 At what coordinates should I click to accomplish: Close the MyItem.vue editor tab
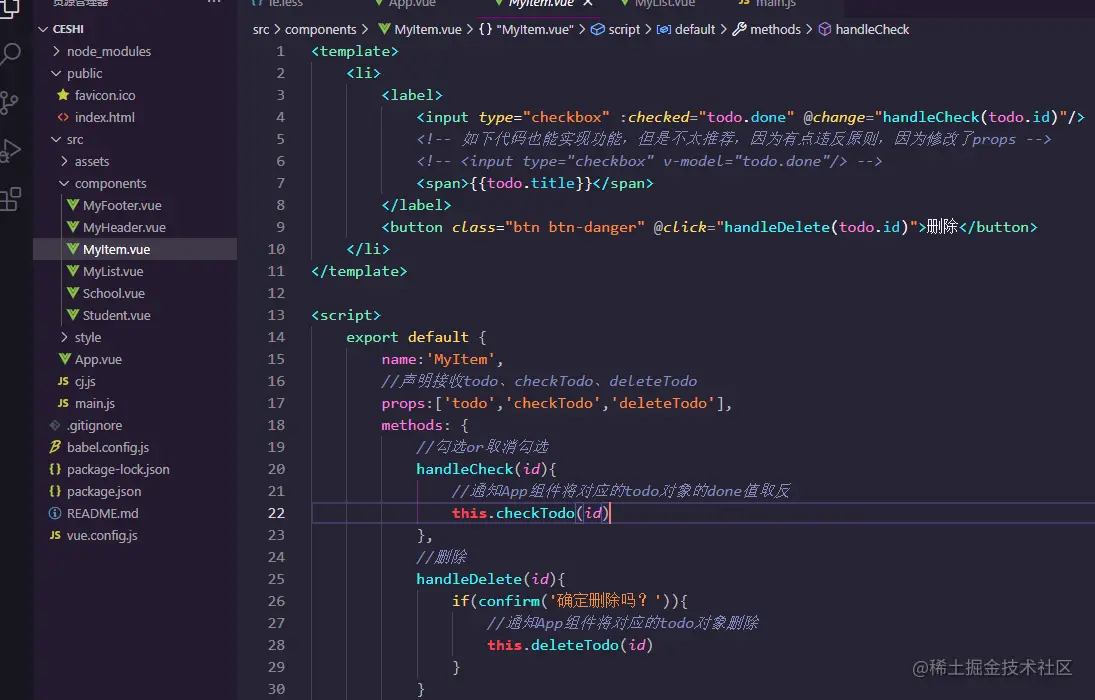[x=588, y=3]
